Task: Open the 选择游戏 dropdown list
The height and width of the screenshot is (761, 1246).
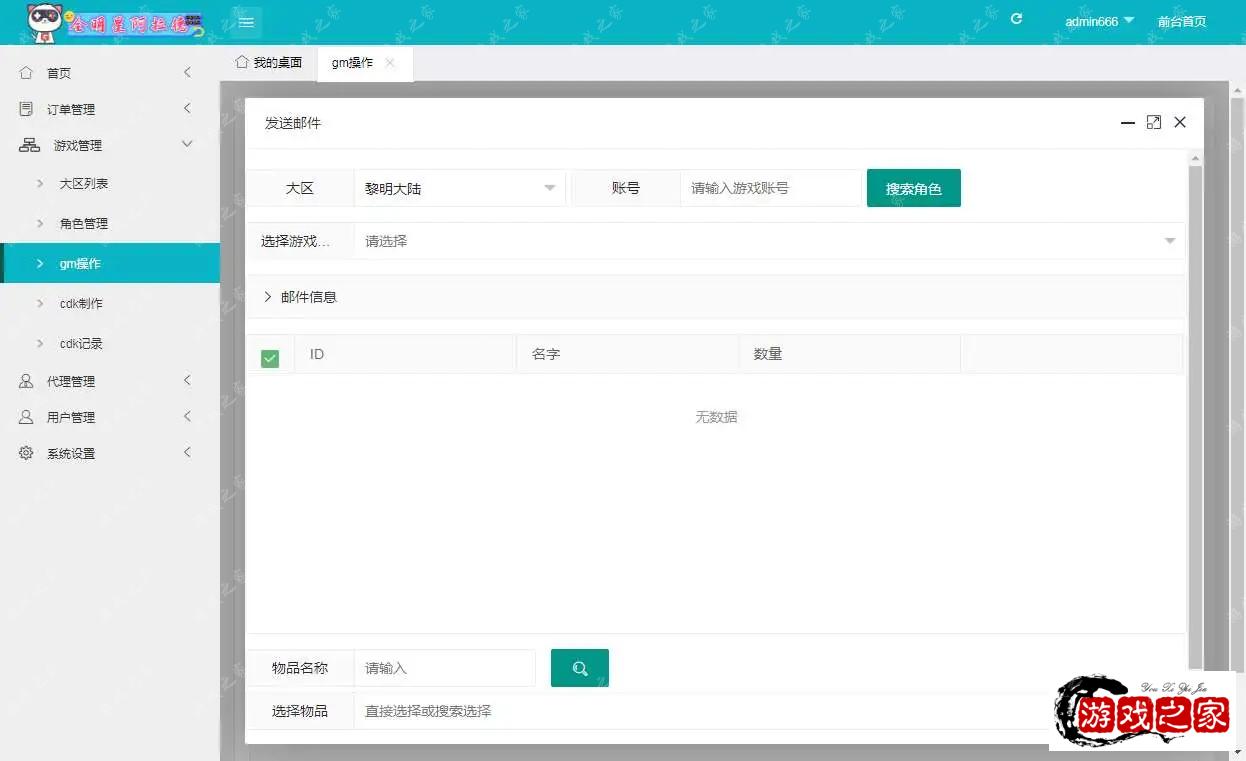Action: (x=768, y=241)
